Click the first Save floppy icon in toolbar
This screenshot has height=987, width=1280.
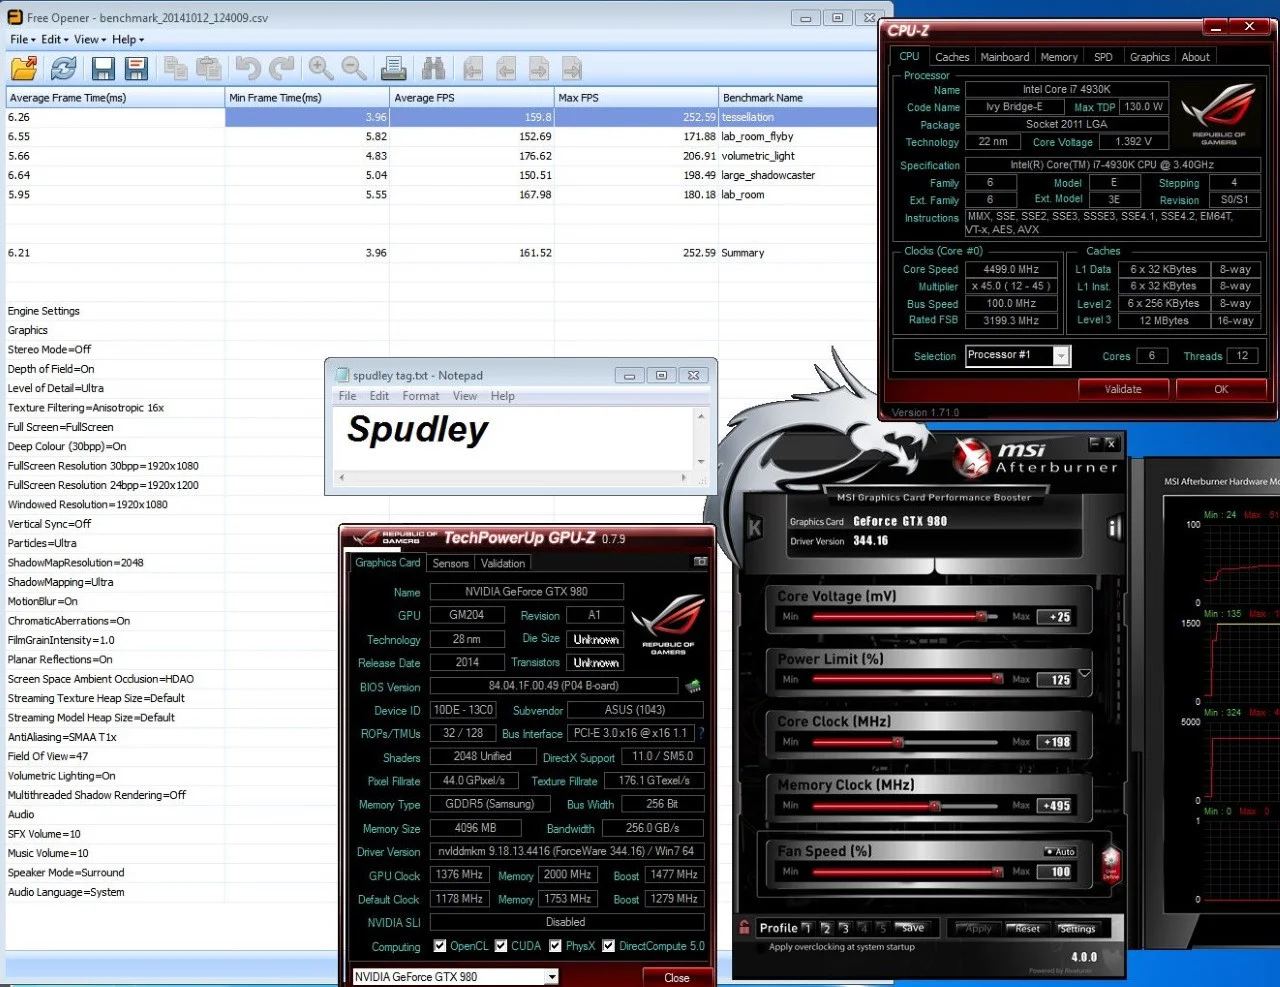coord(103,68)
